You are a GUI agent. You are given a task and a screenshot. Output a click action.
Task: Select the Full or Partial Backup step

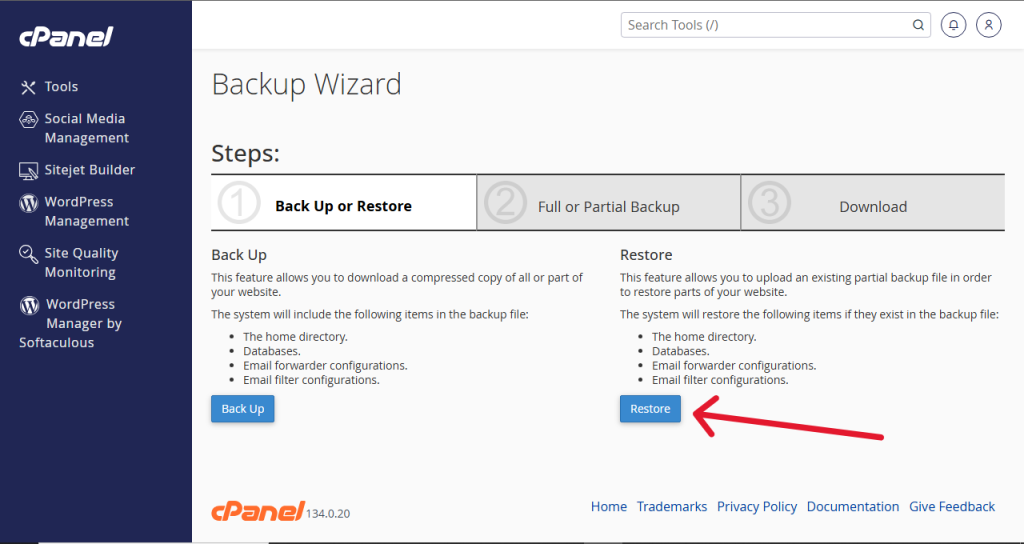pos(609,203)
